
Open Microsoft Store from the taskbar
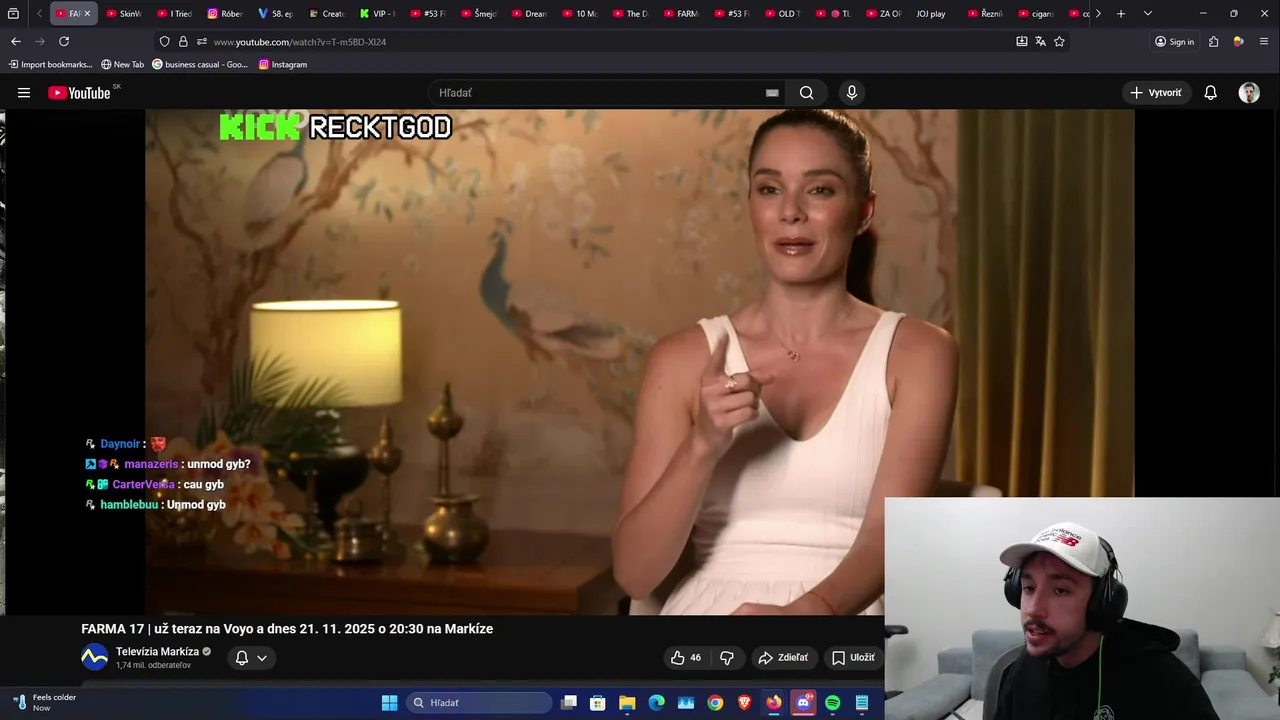598,703
